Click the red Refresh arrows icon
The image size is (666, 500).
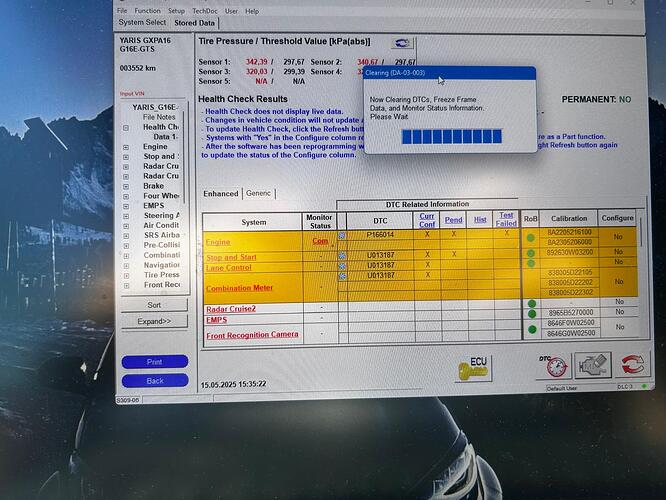tap(632, 364)
